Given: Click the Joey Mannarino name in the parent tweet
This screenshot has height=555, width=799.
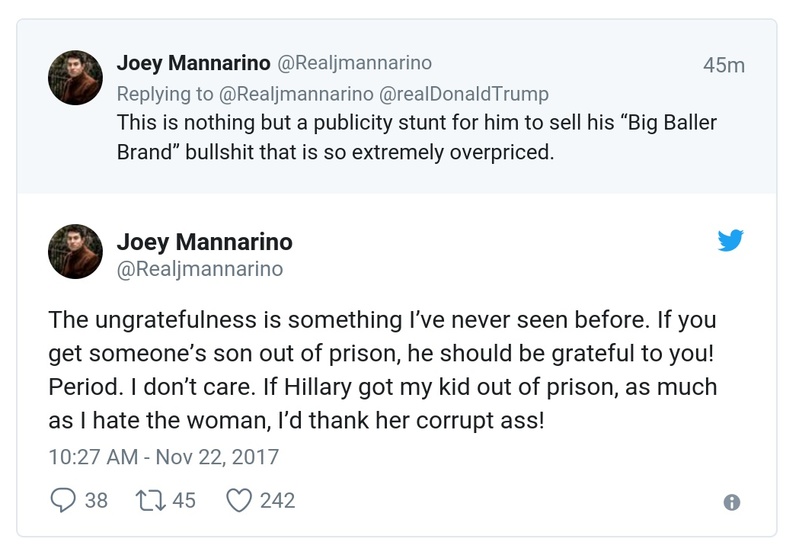Looking at the screenshot, I should tap(193, 63).
